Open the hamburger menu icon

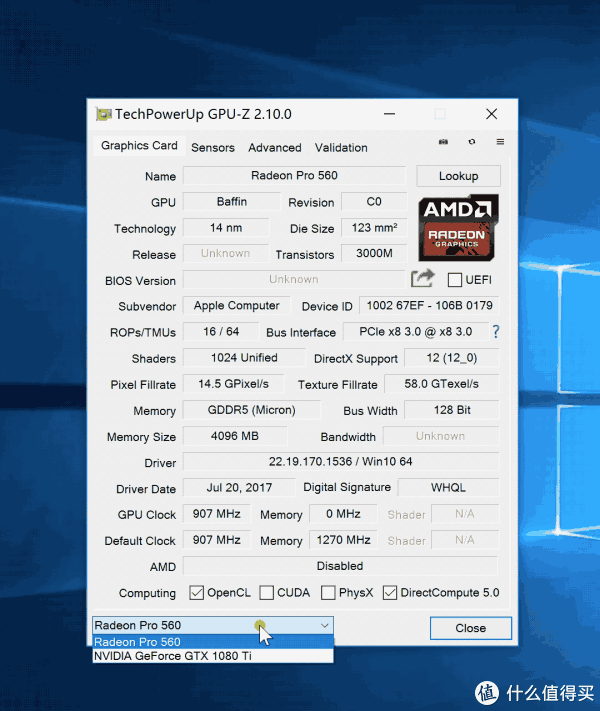(500, 142)
